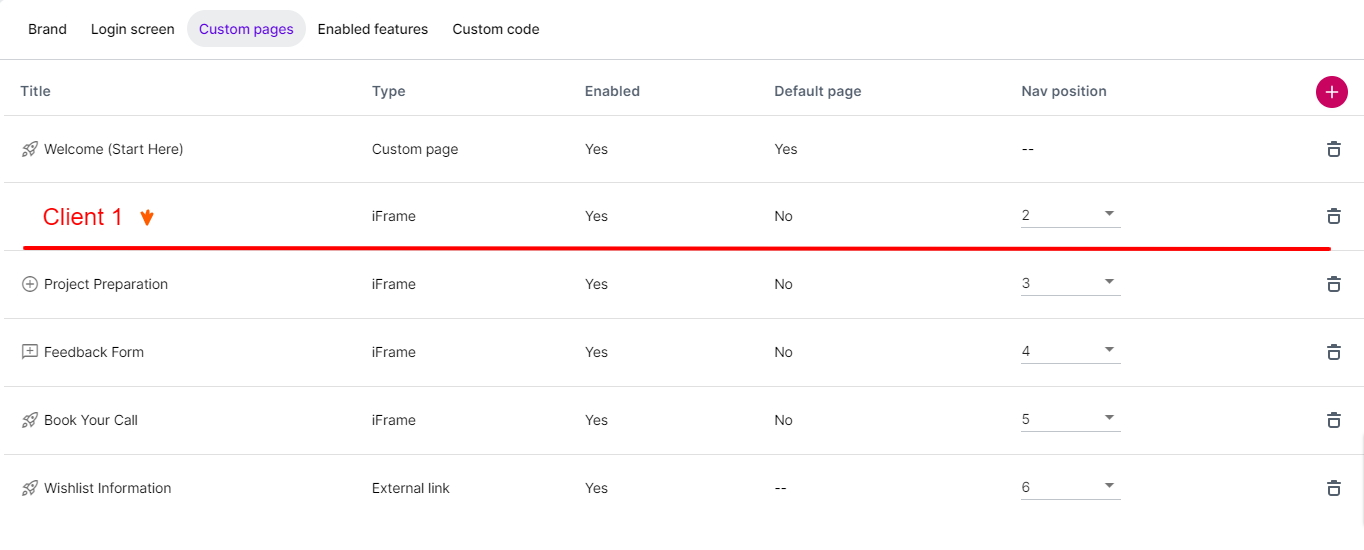Delete the Welcome (Start Here) page
This screenshot has height=550, width=1364.
[x=1333, y=149]
